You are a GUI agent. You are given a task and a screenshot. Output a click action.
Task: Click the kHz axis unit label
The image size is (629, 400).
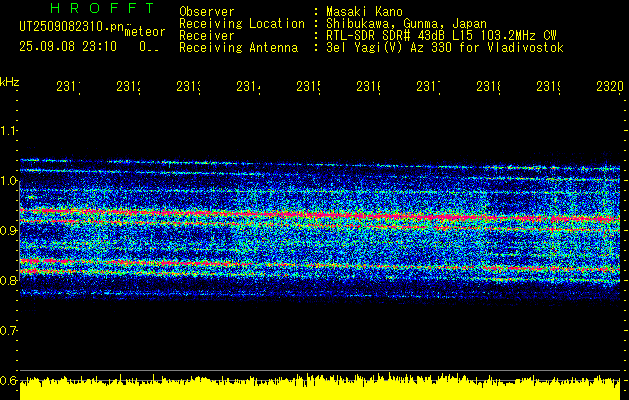tap(9, 82)
